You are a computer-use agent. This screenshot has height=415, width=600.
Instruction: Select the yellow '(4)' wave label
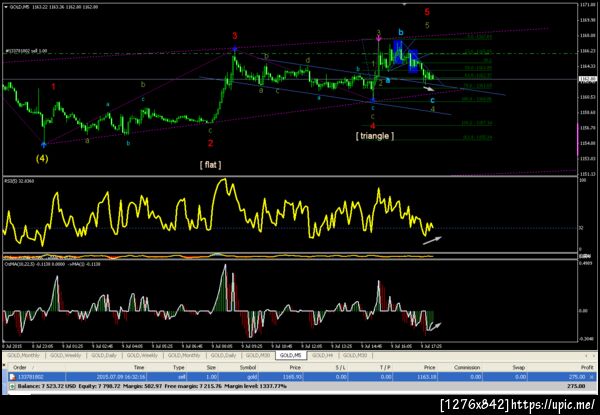point(42,158)
